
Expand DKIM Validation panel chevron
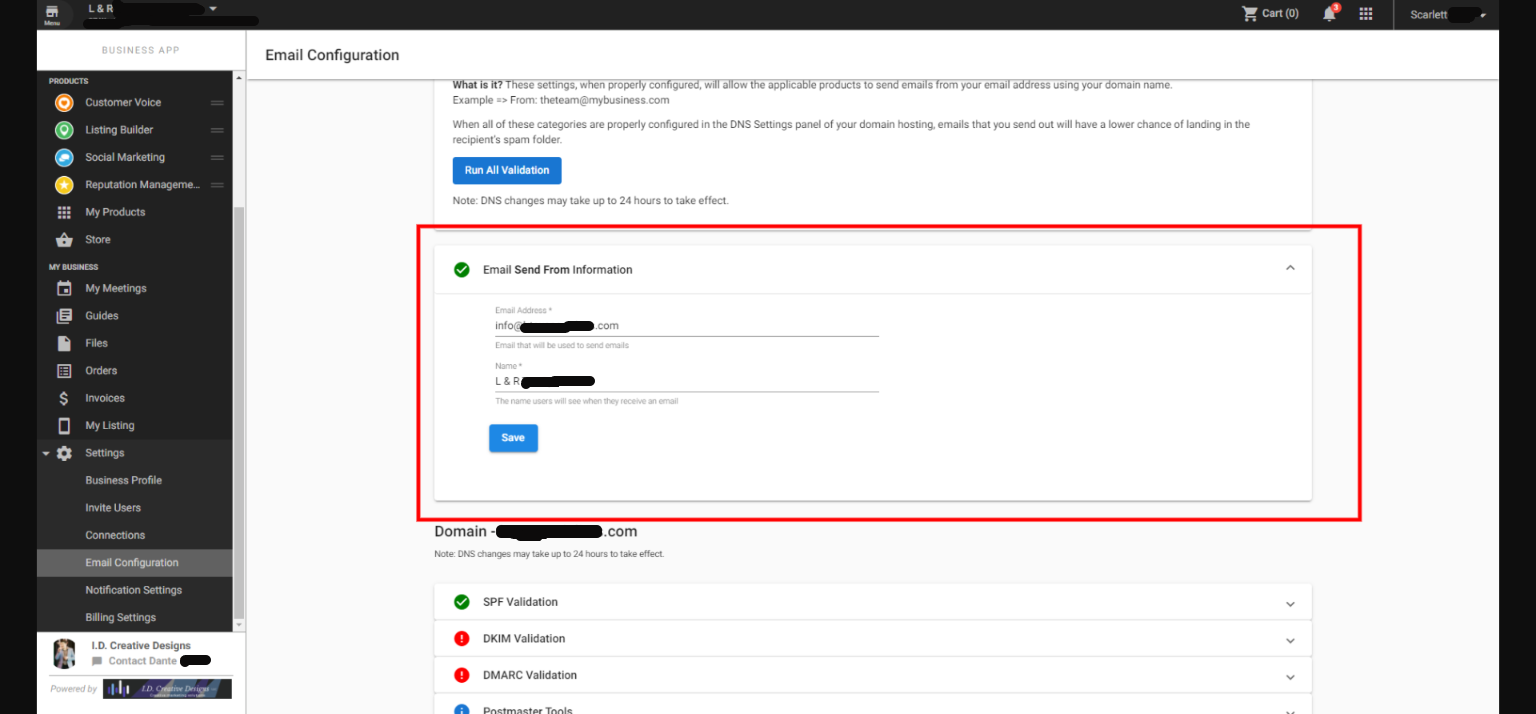[x=1290, y=640]
